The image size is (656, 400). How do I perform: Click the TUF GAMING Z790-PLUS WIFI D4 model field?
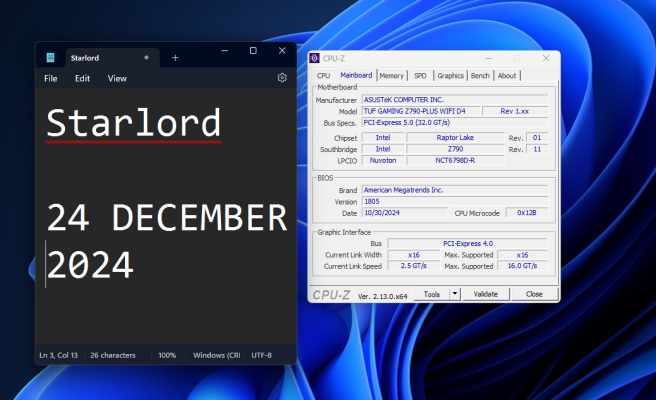pos(421,111)
